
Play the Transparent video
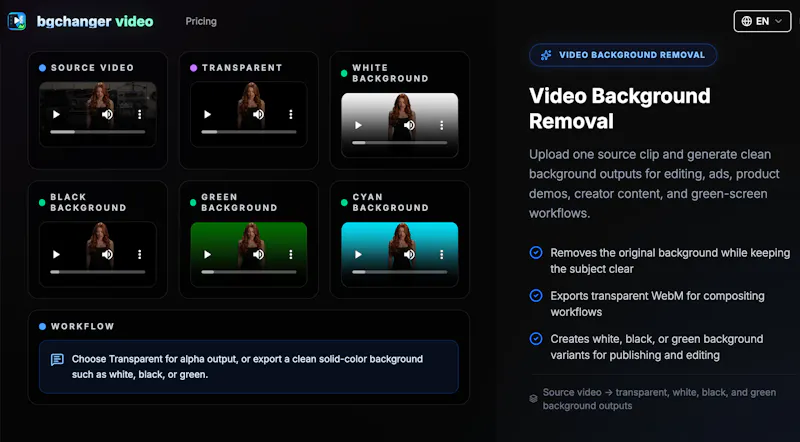coord(207,114)
